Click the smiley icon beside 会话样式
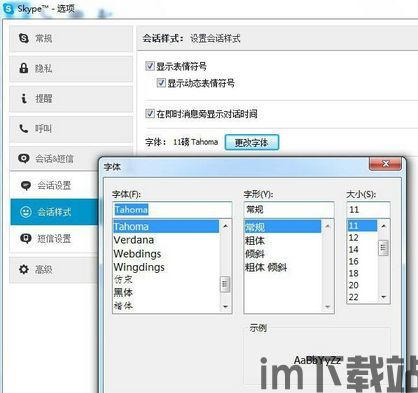The height and width of the screenshot is (393, 418). point(26,212)
